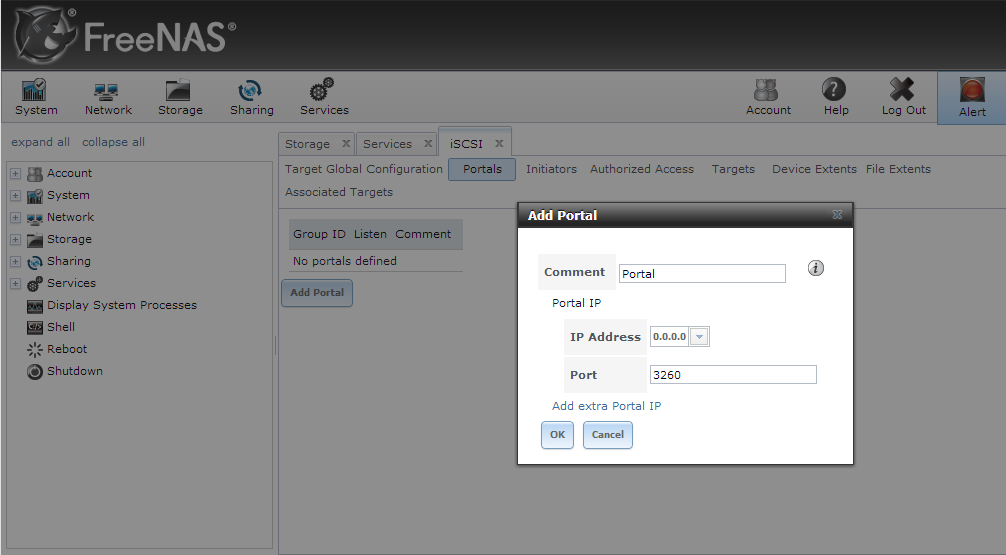The image size is (1006, 555).
Task: Click the Comment column header
Action: point(423,234)
